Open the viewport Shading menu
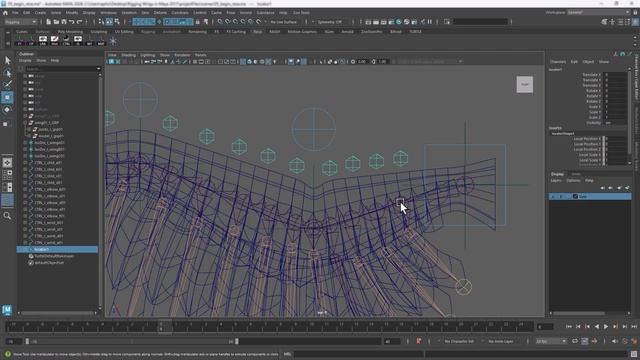The width and height of the screenshot is (640, 360). click(128, 55)
